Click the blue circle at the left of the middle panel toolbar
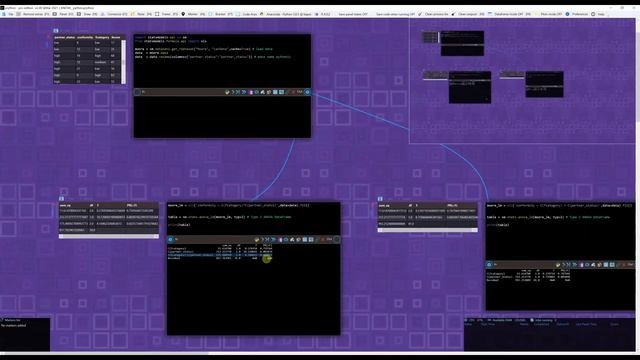The width and height of the screenshot is (640, 360). [171, 240]
